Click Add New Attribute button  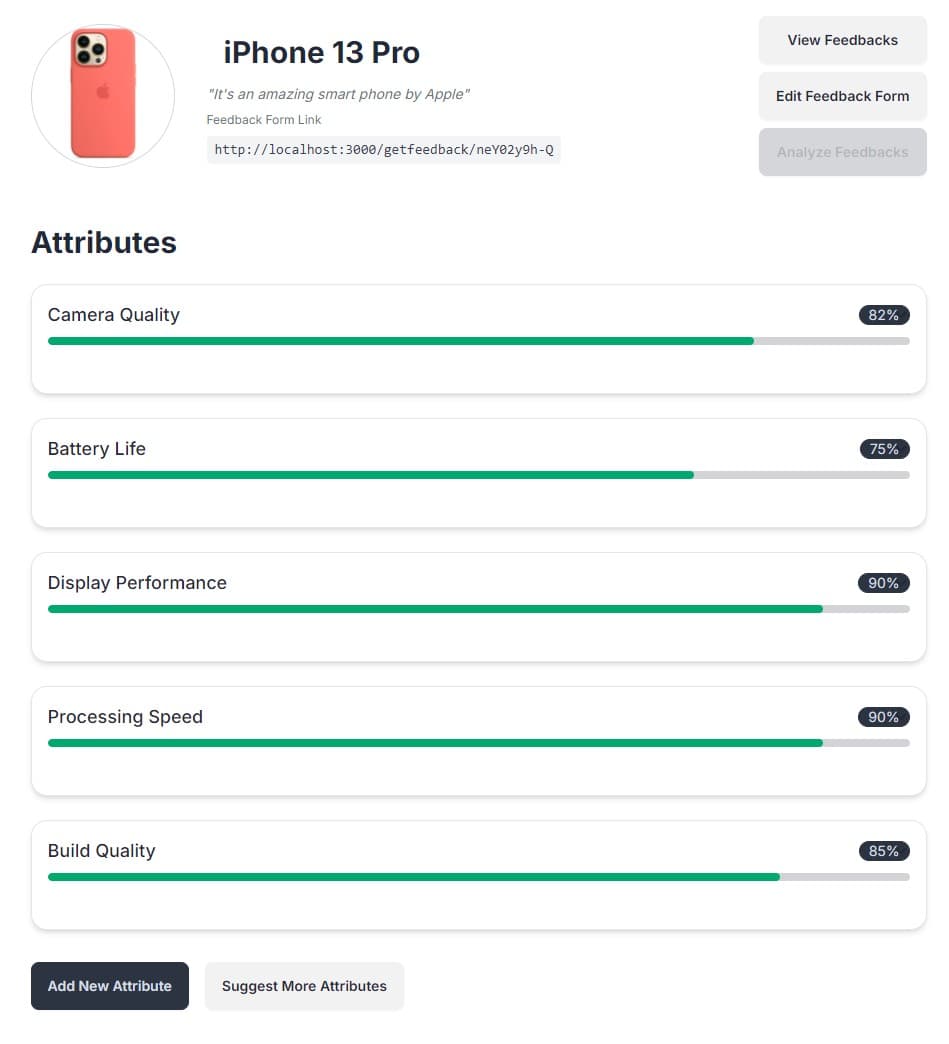coord(110,985)
